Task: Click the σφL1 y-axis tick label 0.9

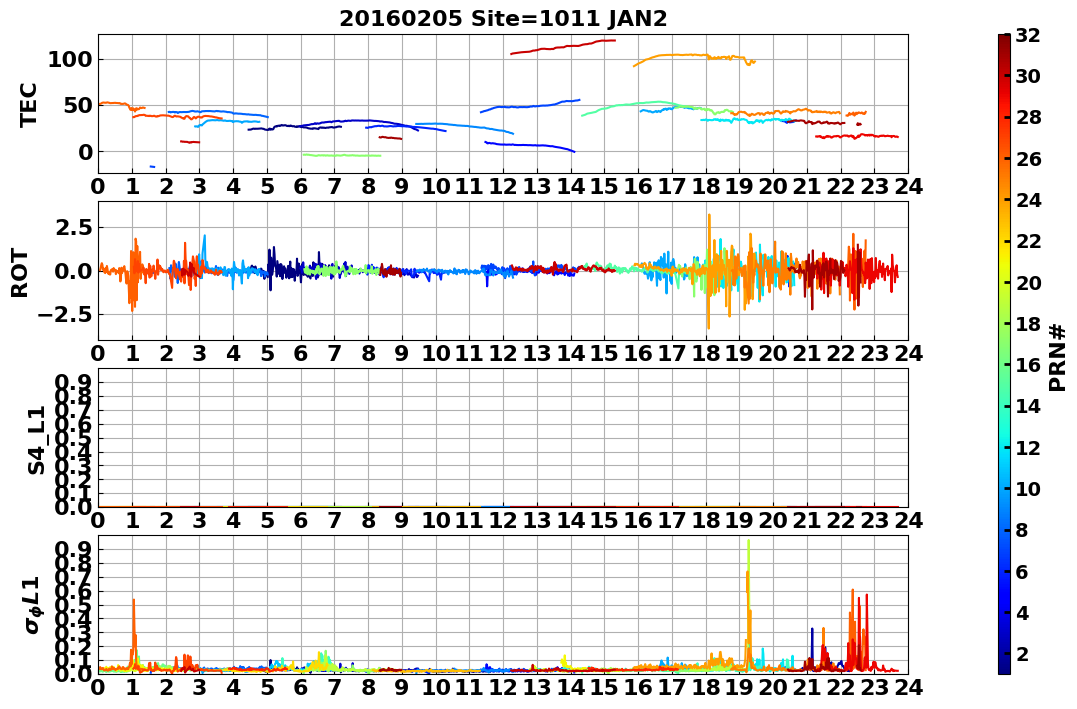Action: coord(72,549)
